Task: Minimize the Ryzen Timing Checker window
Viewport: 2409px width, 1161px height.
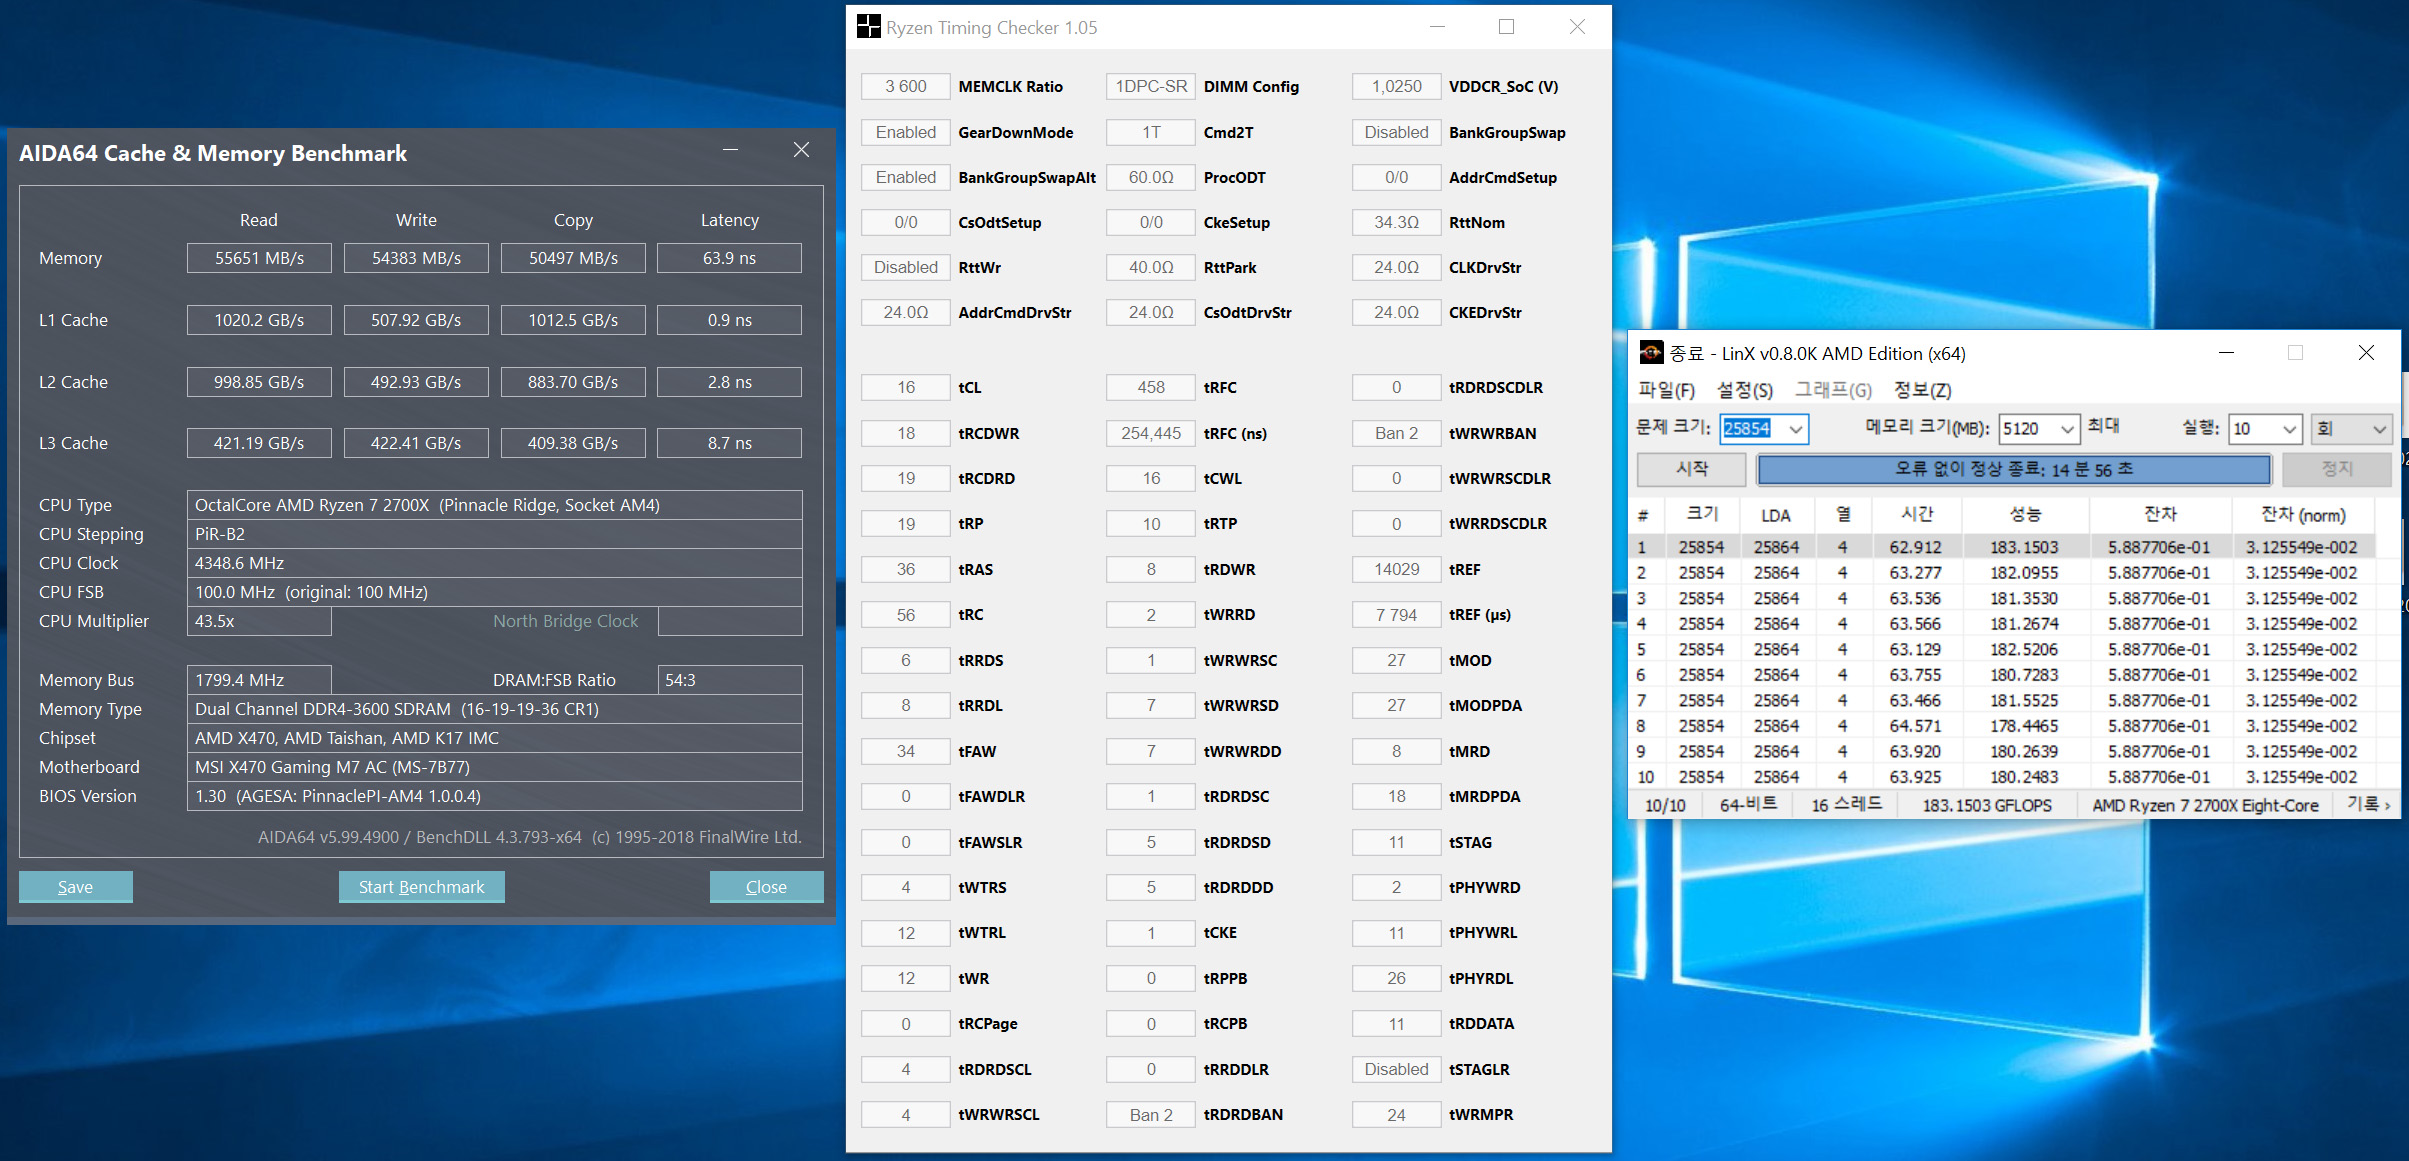Action: (x=1437, y=27)
